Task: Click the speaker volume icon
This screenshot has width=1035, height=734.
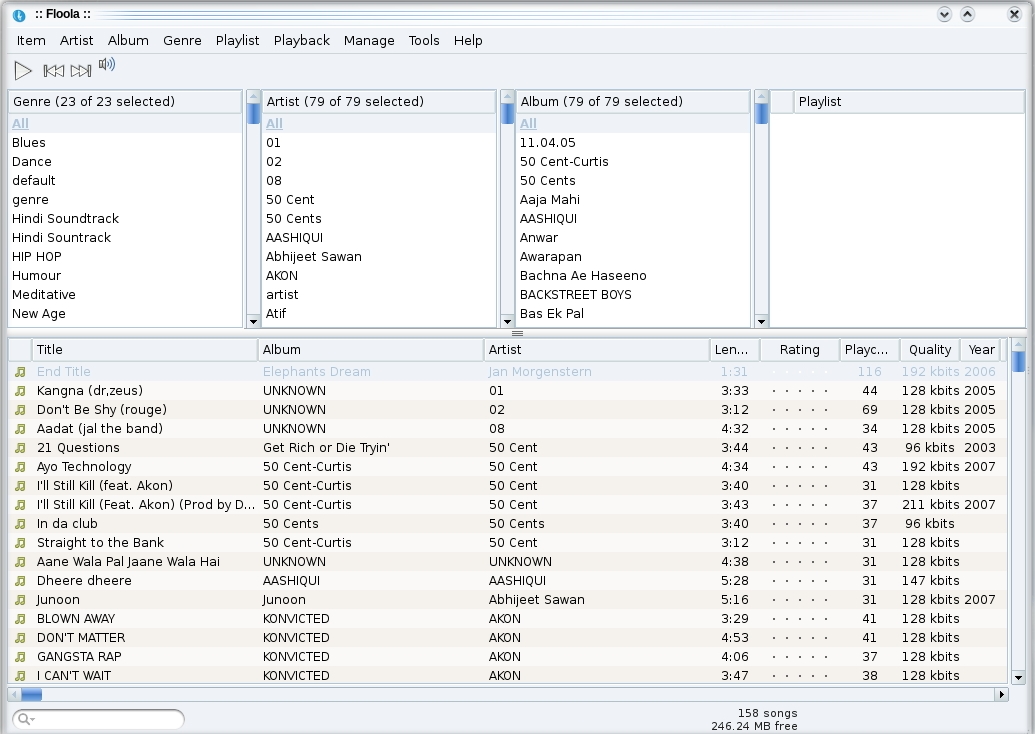Action: [107, 66]
